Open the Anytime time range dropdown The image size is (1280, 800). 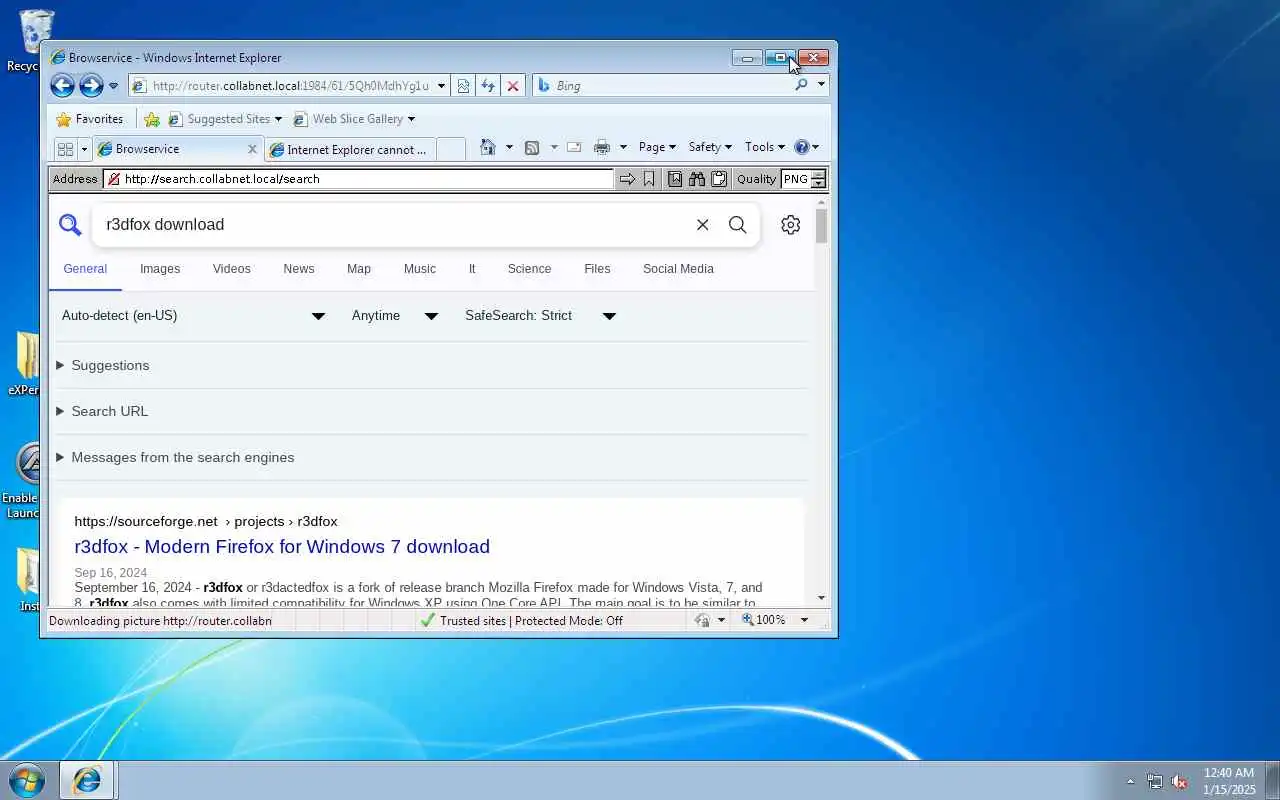coord(395,316)
